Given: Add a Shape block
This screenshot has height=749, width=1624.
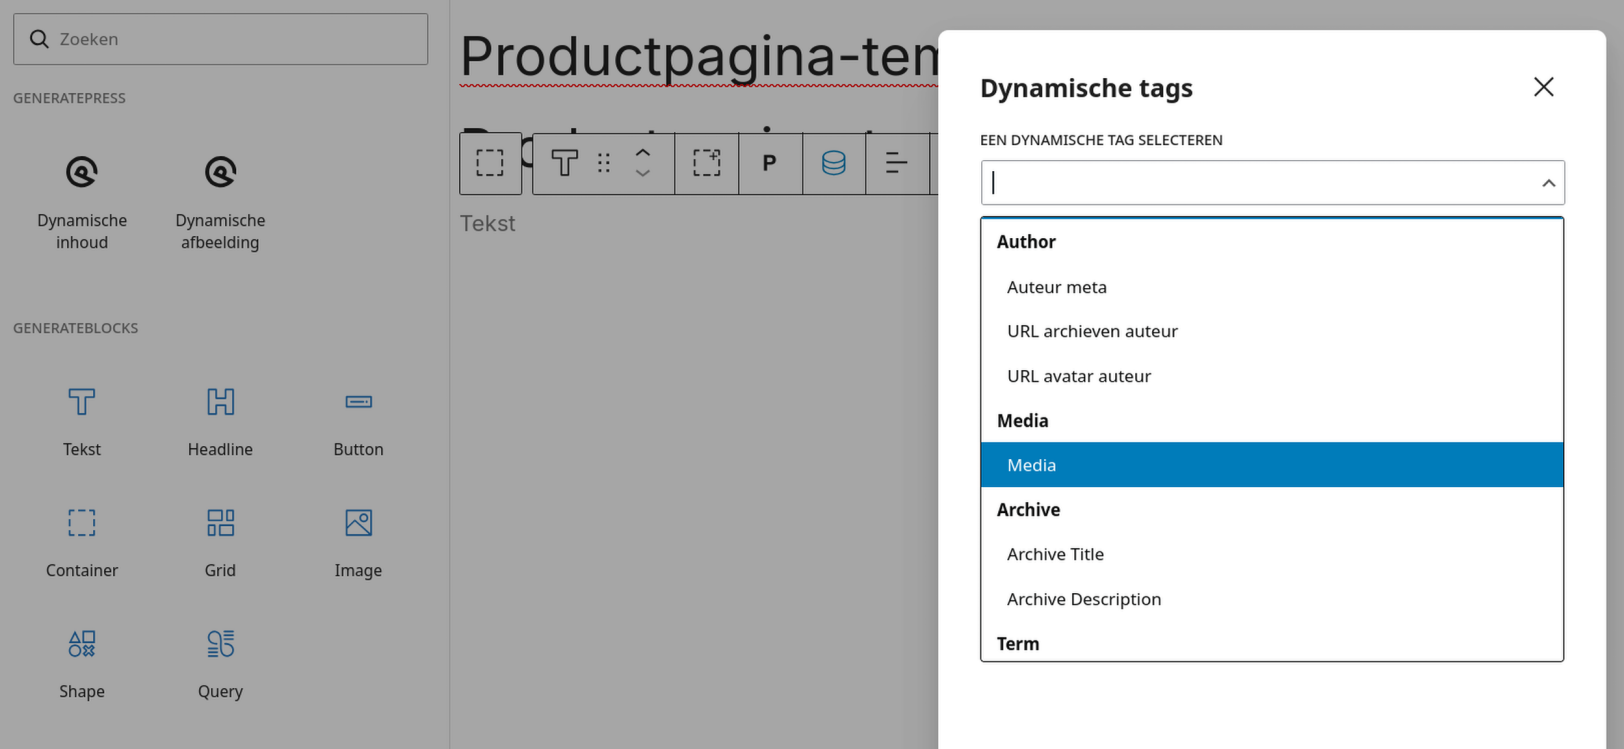Looking at the screenshot, I should click(x=82, y=662).
